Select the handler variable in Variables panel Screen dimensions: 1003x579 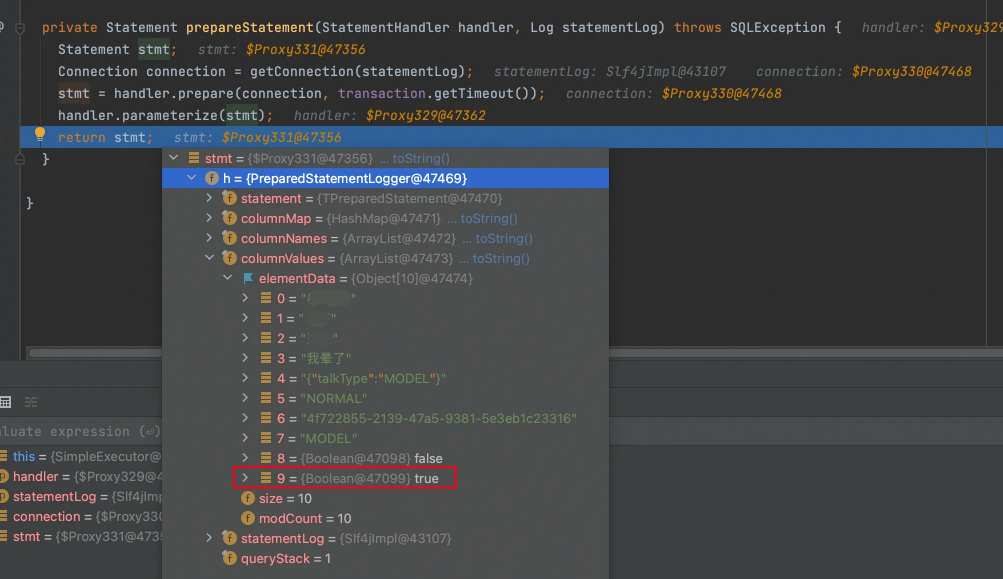click(x=35, y=476)
